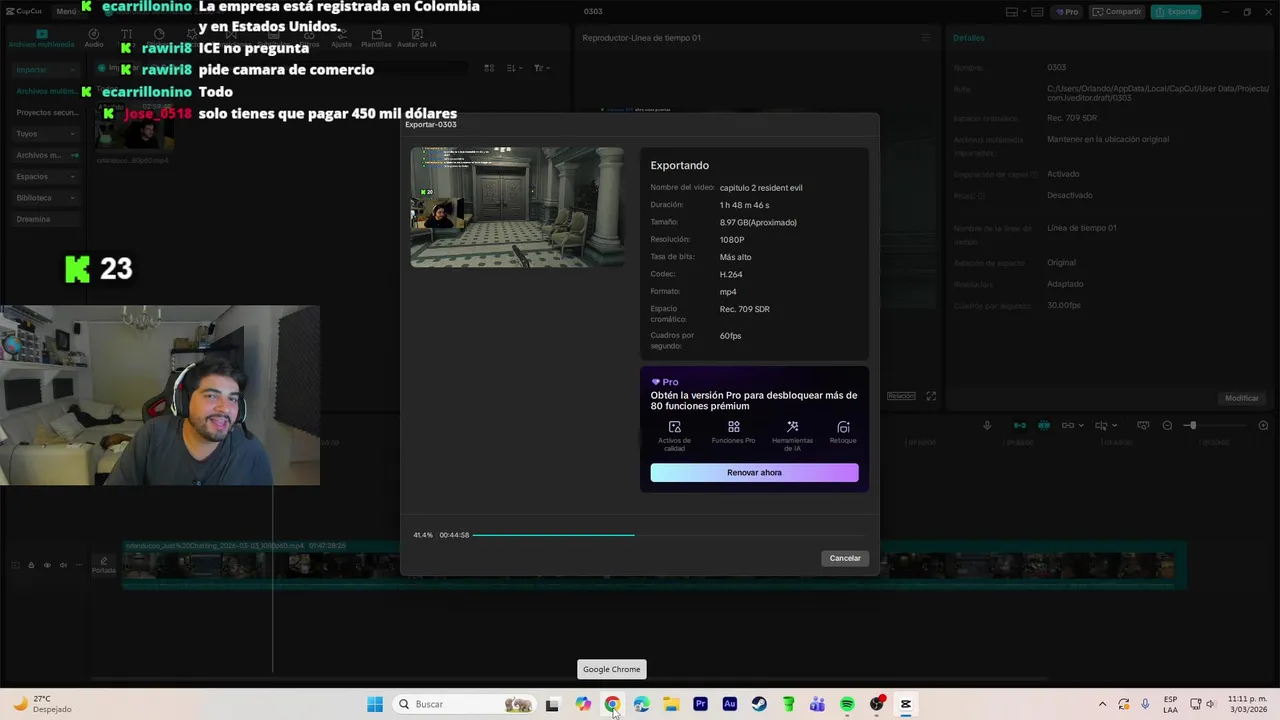Expand the Espacios sidebar section

coord(46,177)
